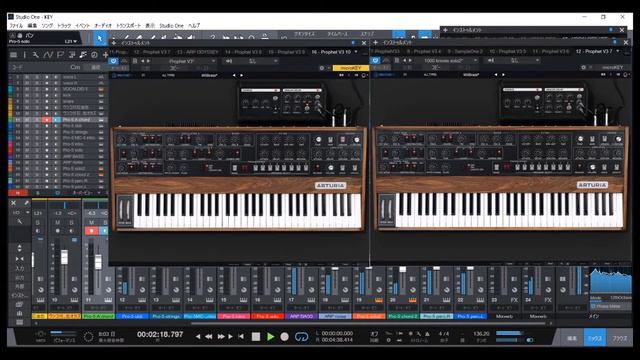Click the plus icon in right instrument window header
The height and width of the screenshot is (360, 640).
(x=375, y=42)
